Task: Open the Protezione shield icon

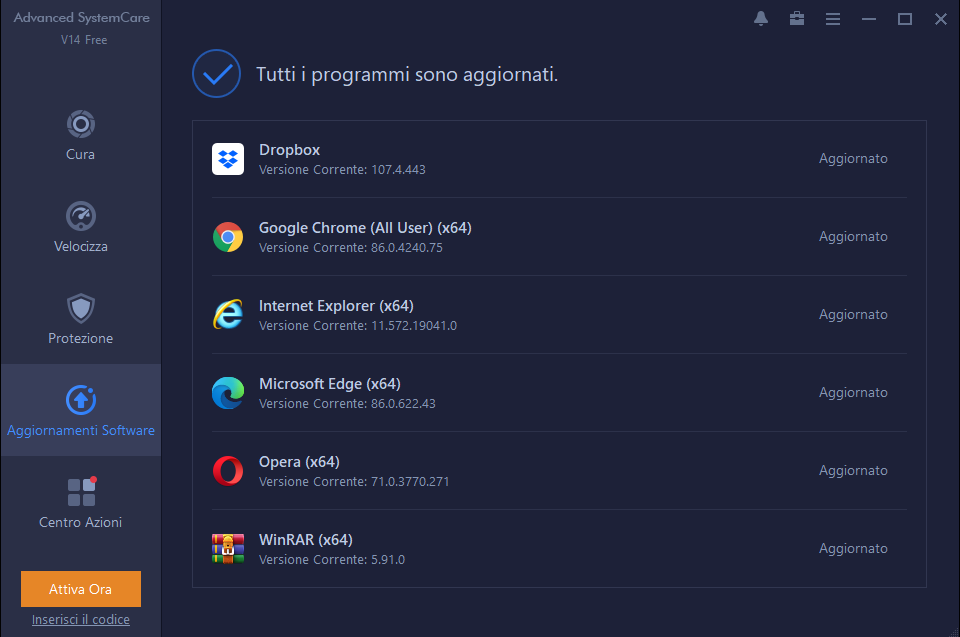Action: [80, 308]
